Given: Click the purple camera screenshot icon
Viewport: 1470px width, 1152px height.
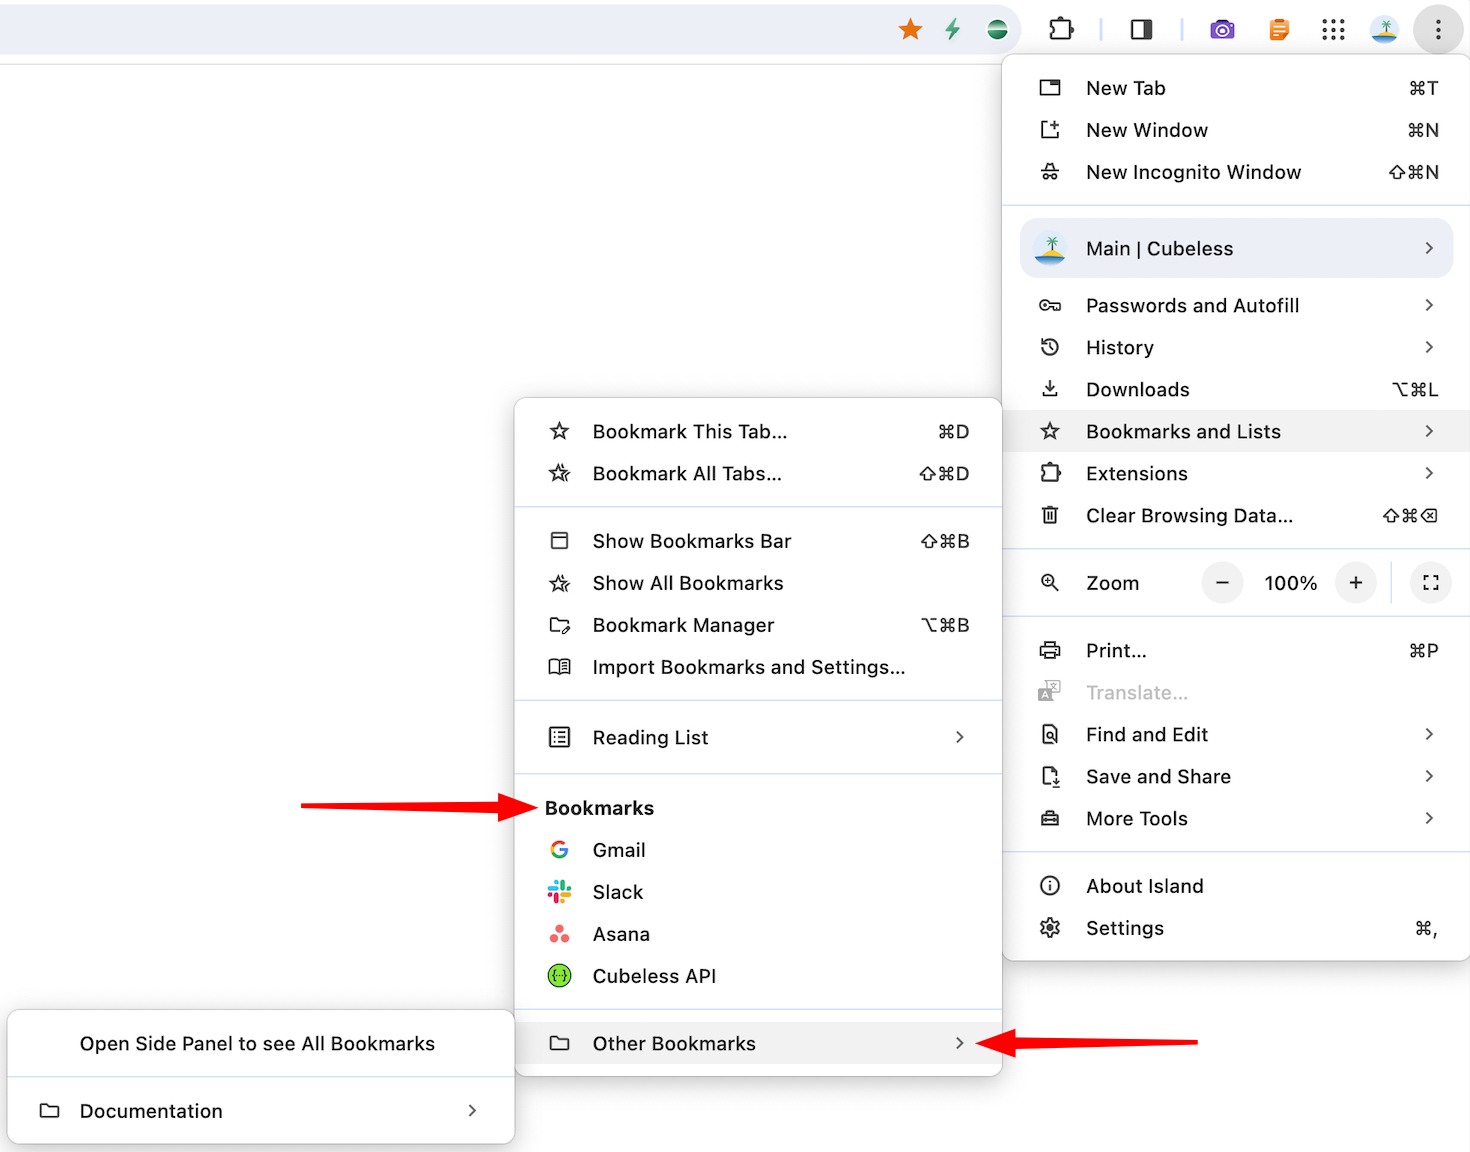Looking at the screenshot, I should [x=1222, y=30].
